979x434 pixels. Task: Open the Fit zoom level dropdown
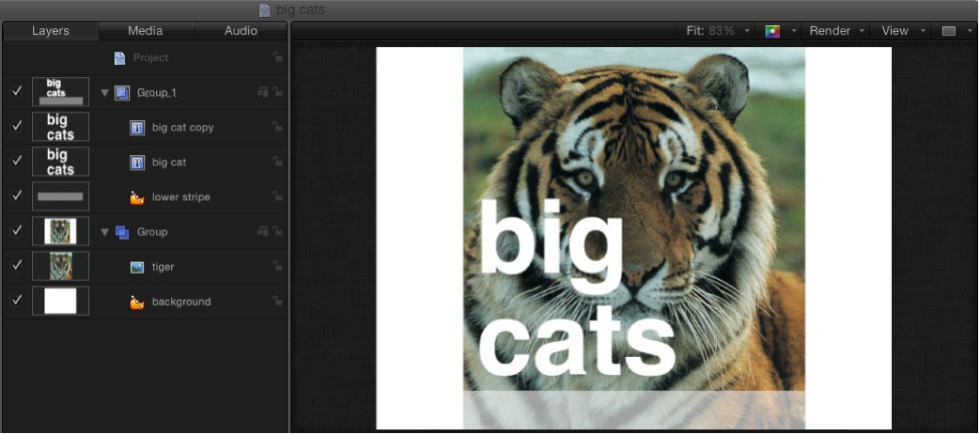point(718,31)
